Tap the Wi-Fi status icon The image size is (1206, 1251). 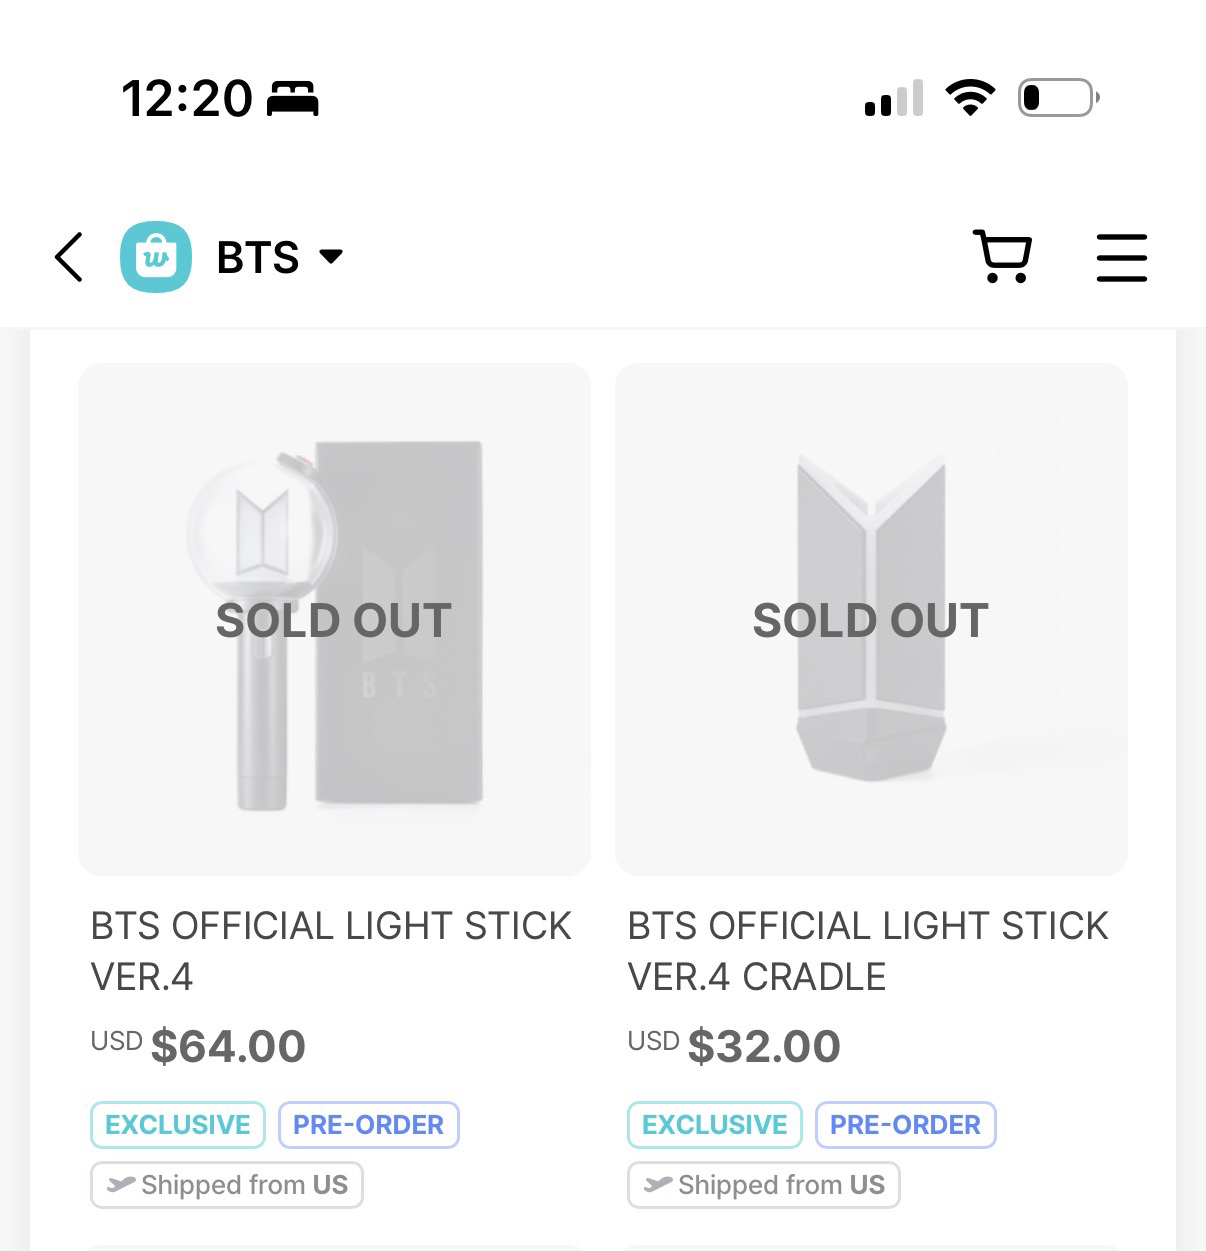click(969, 98)
